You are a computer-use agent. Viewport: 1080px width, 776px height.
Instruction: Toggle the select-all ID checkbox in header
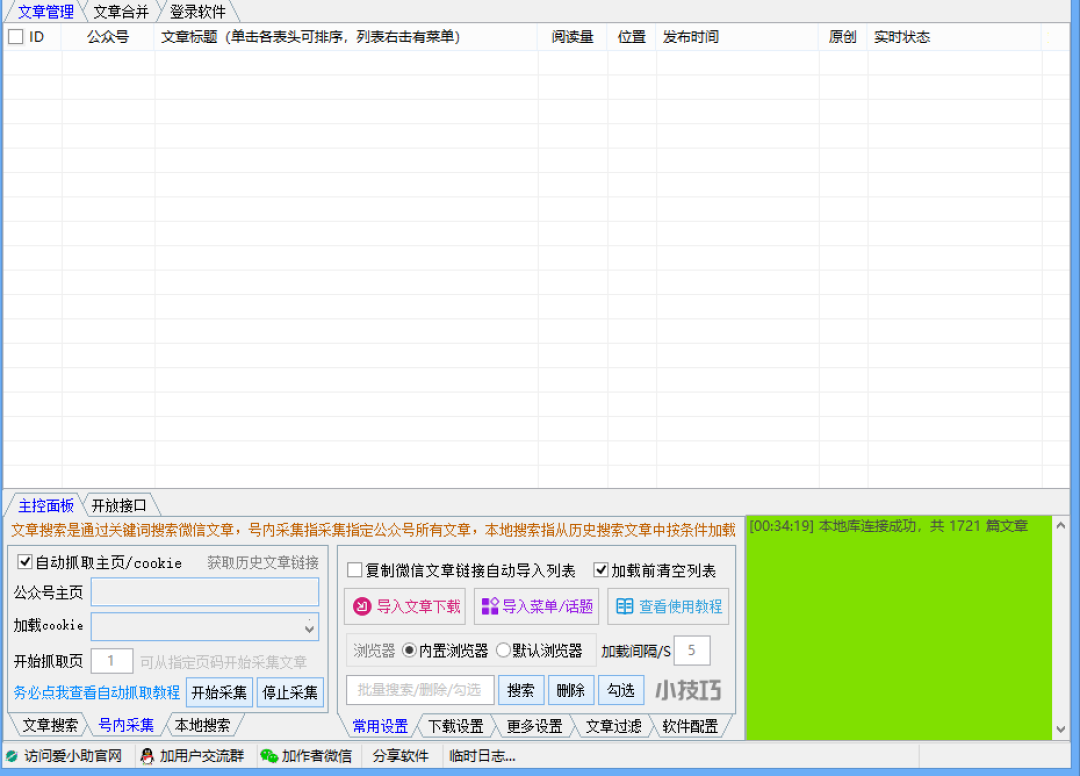click(16, 37)
